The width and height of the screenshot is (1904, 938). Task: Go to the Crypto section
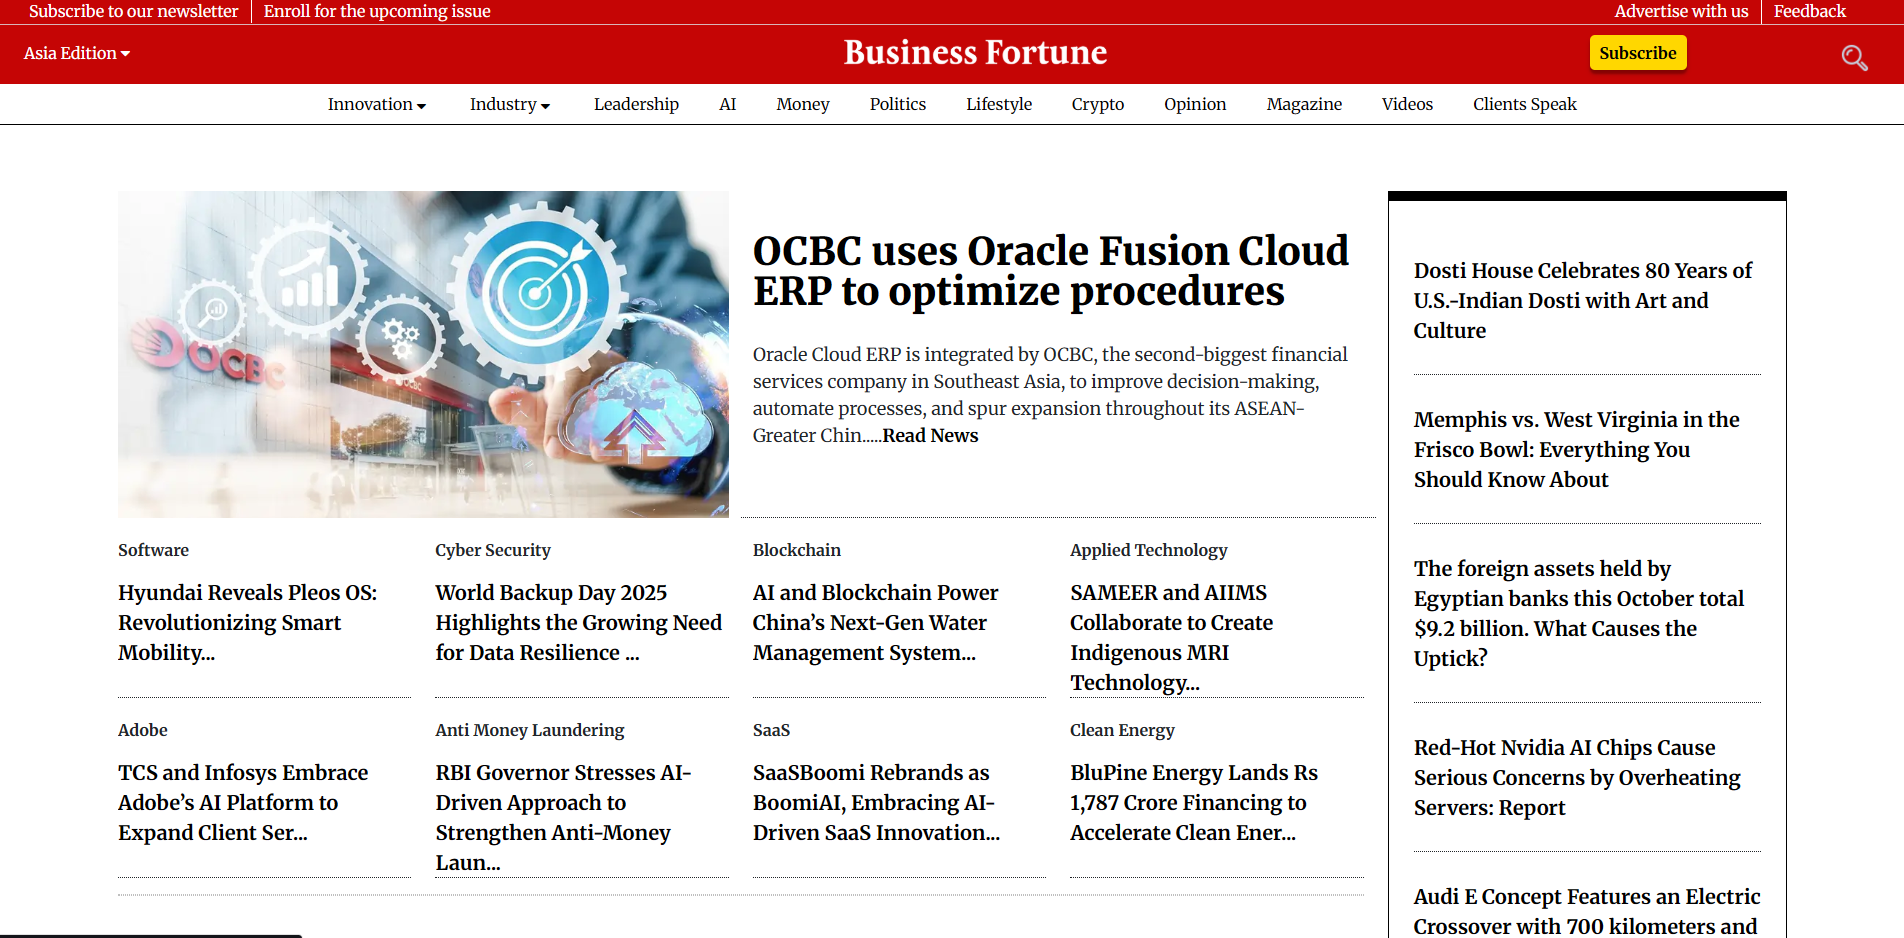click(x=1097, y=104)
